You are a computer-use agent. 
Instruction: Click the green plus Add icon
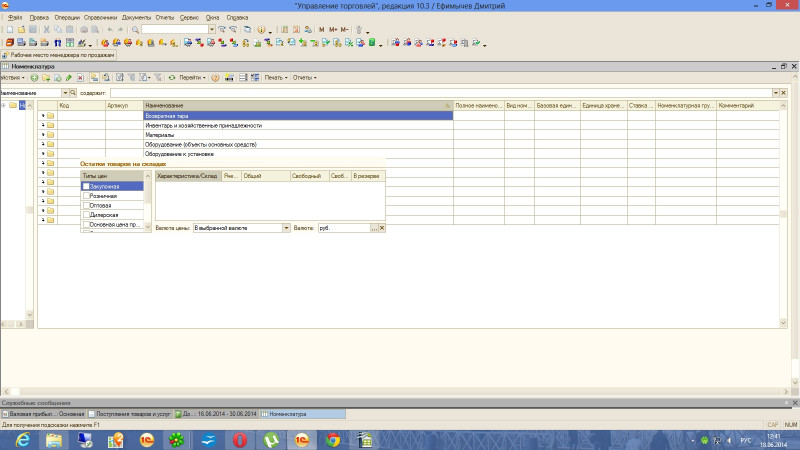tap(34, 78)
